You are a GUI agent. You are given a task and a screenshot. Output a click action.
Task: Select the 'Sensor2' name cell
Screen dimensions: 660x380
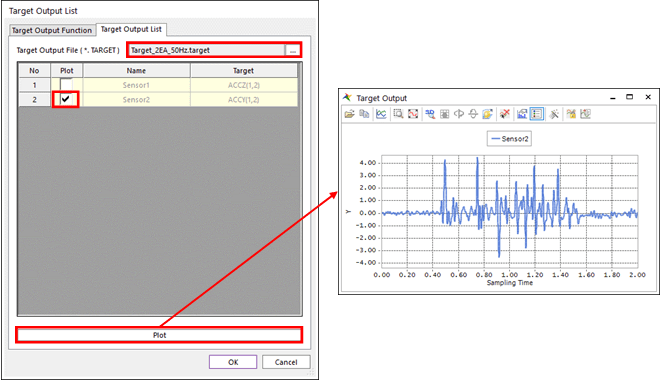136,100
